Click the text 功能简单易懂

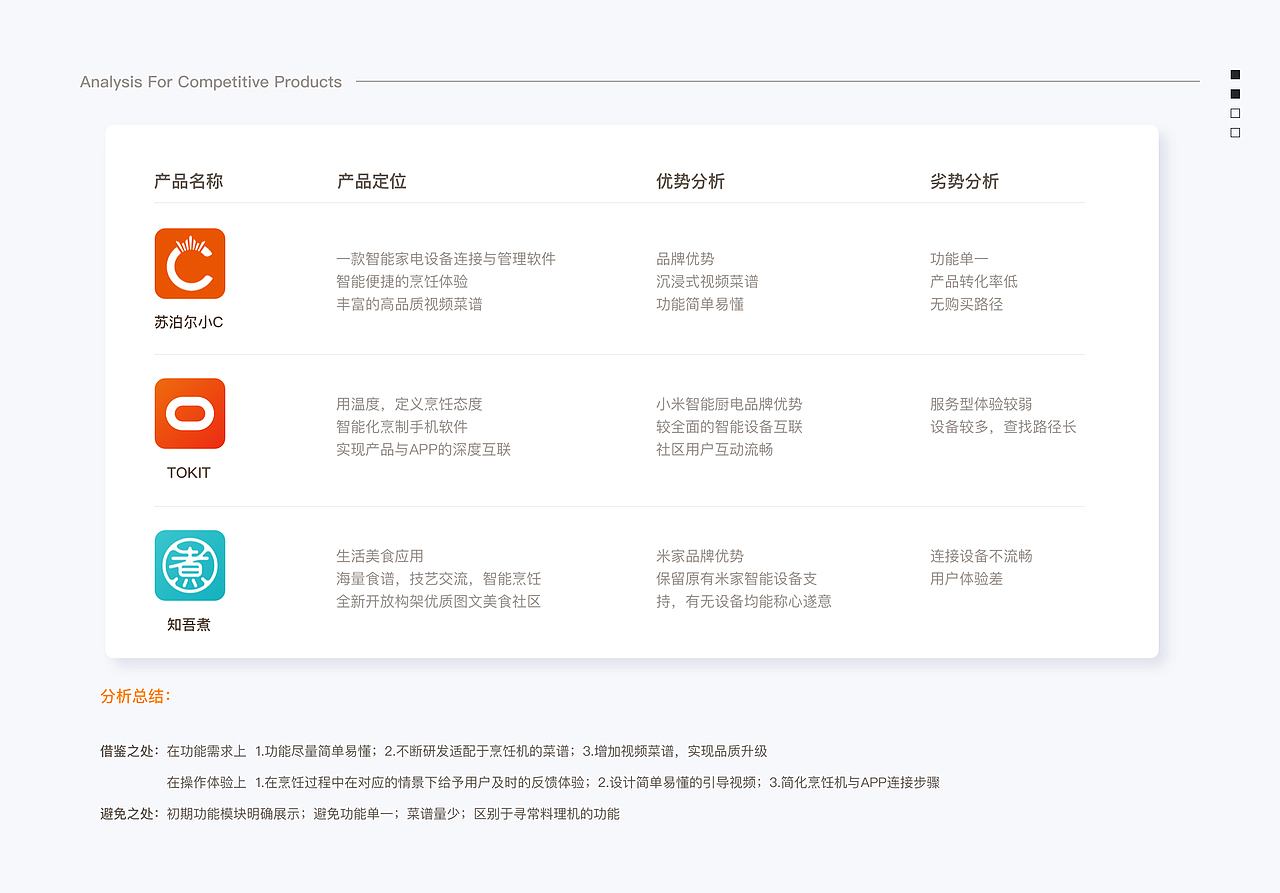click(x=700, y=304)
